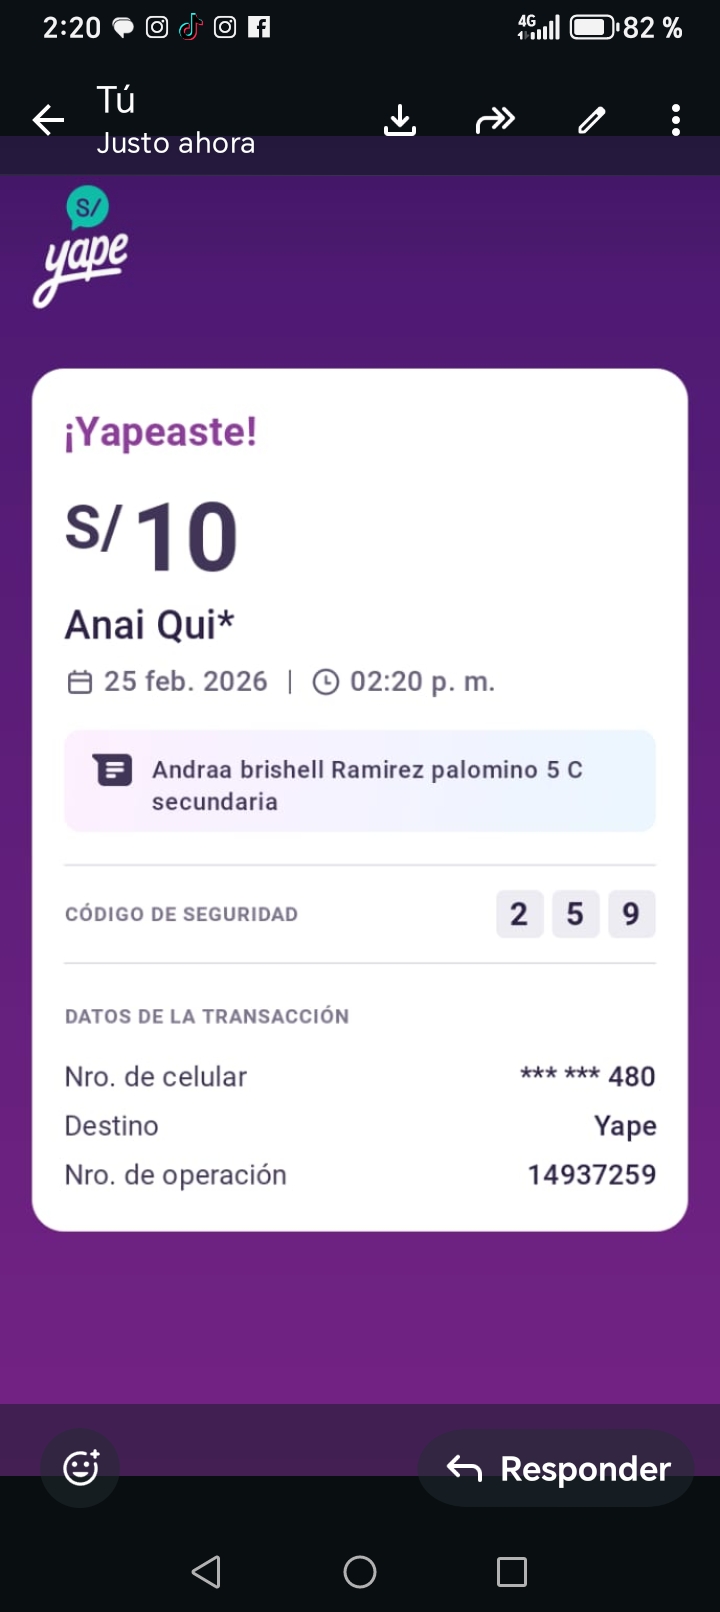Open the pencil edit tool
720x1612 pixels.
[592, 120]
